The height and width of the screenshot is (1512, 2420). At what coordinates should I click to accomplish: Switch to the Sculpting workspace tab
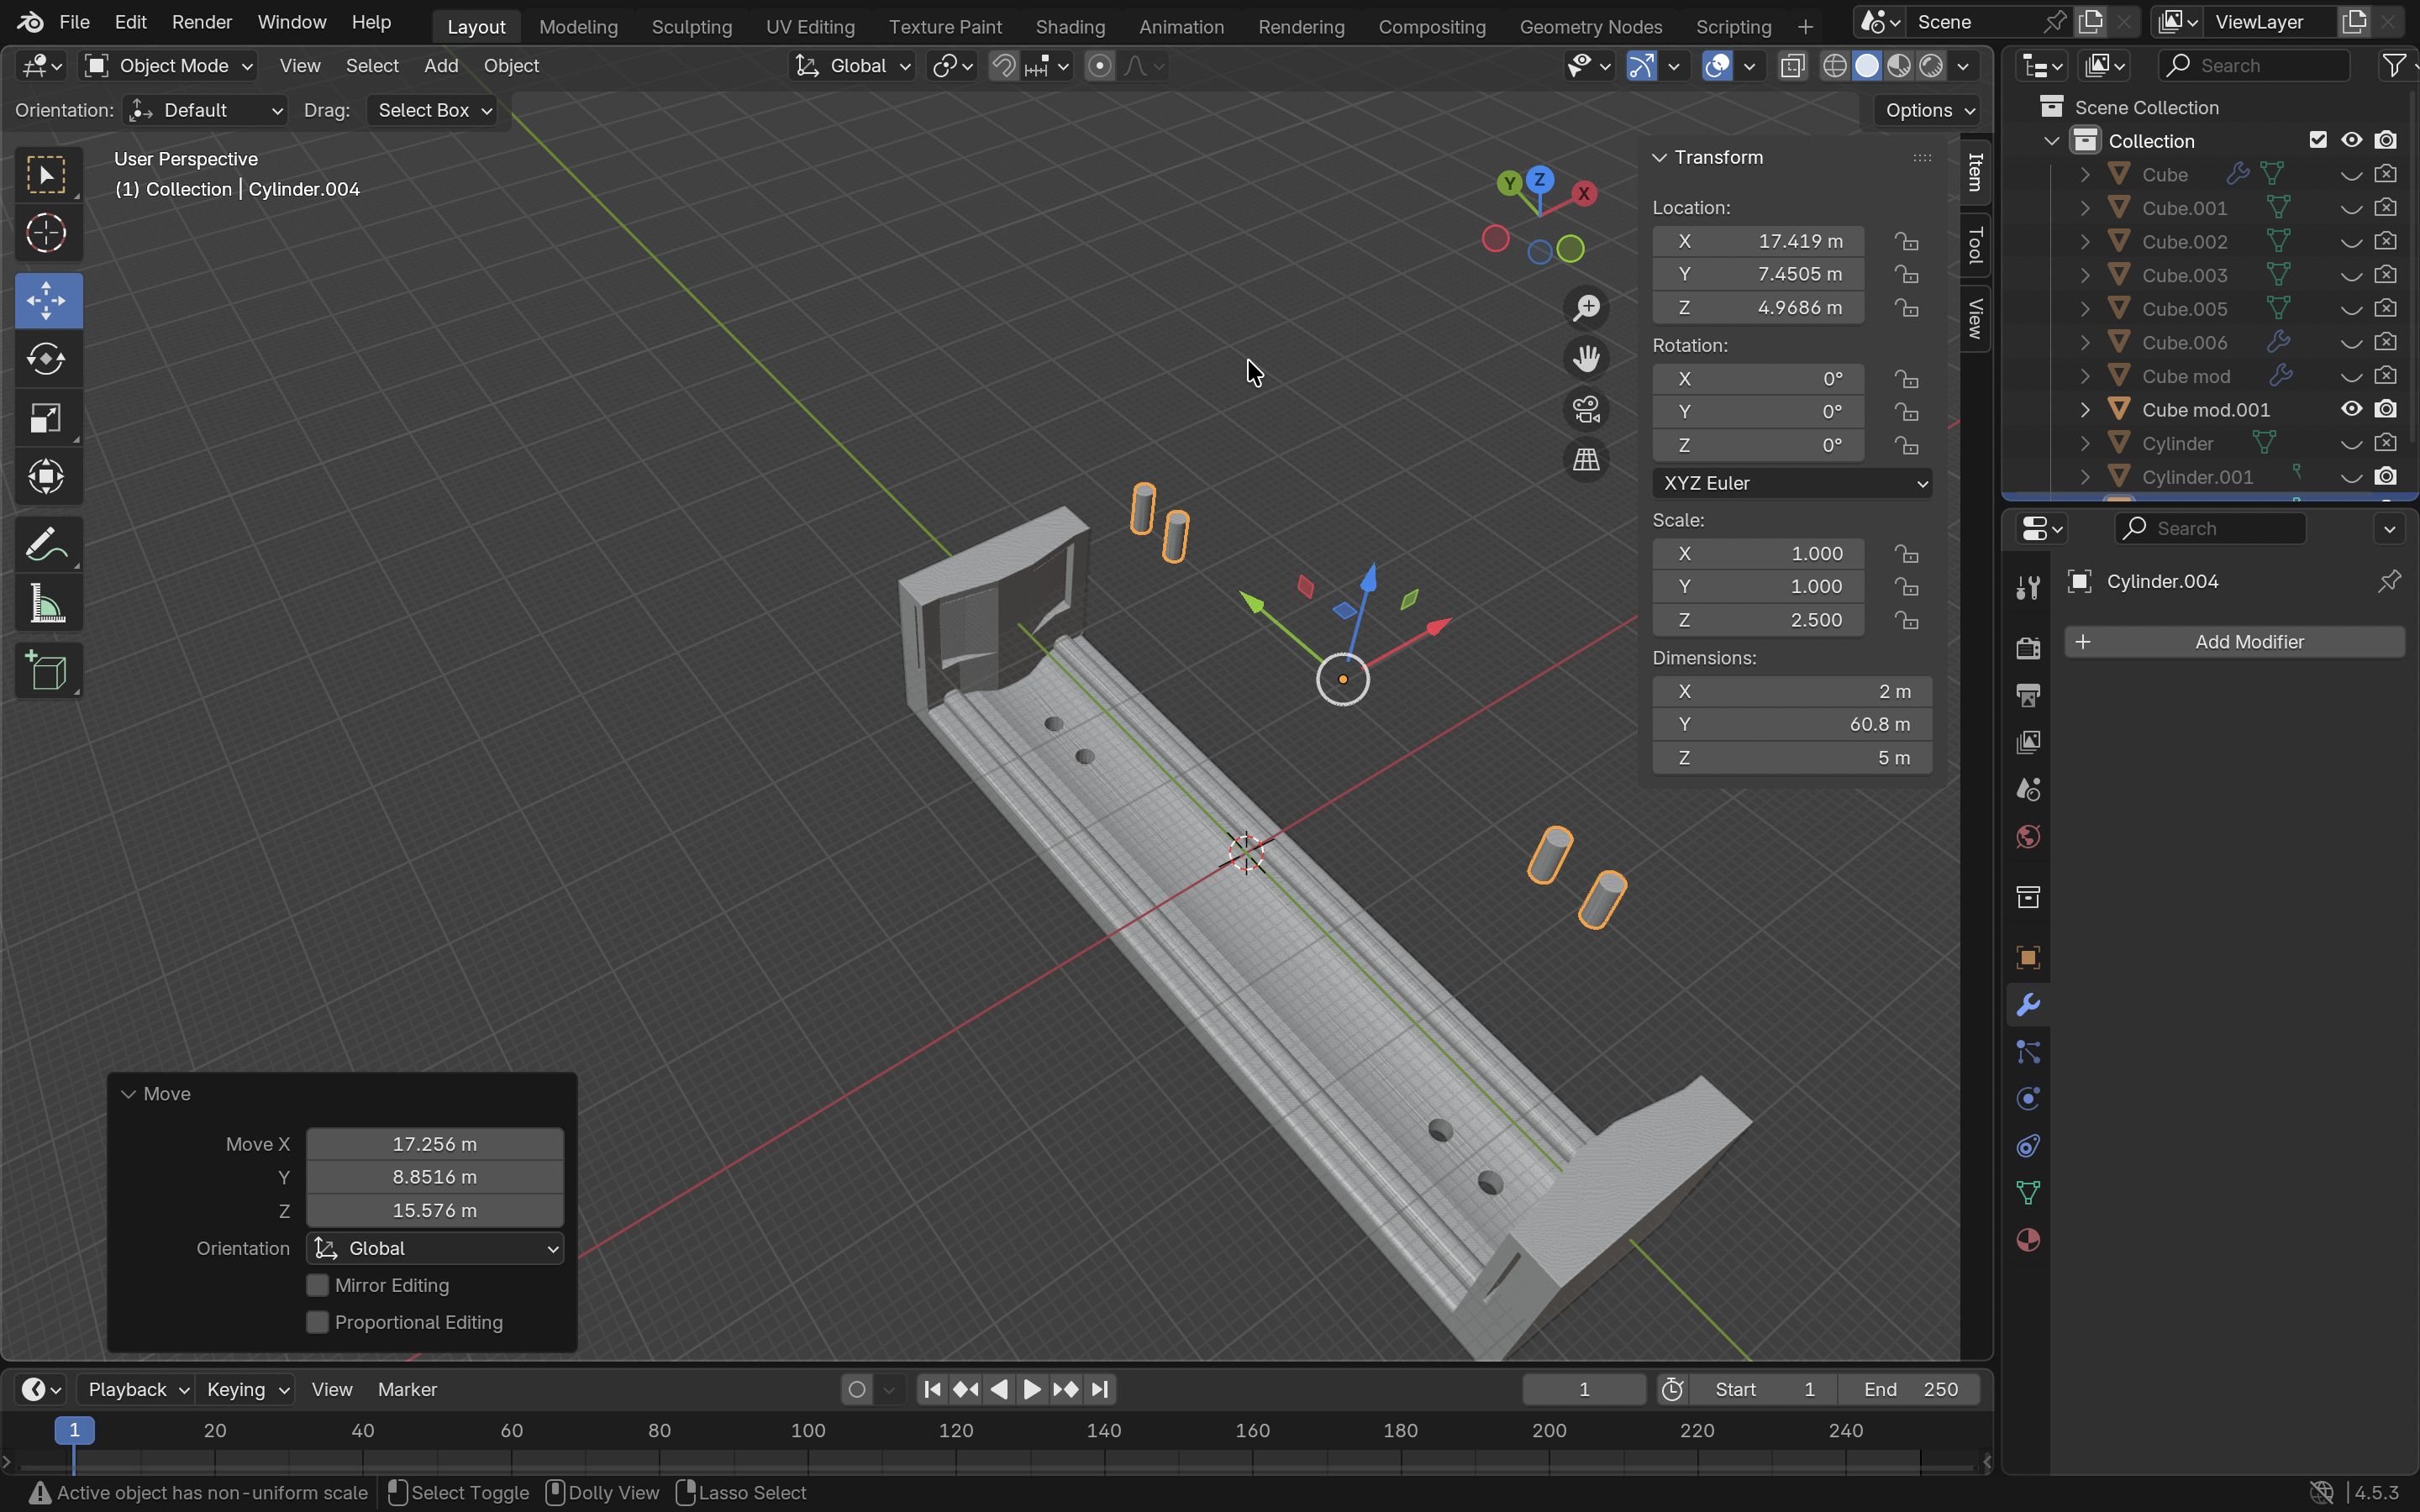click(x=691, y=26)
